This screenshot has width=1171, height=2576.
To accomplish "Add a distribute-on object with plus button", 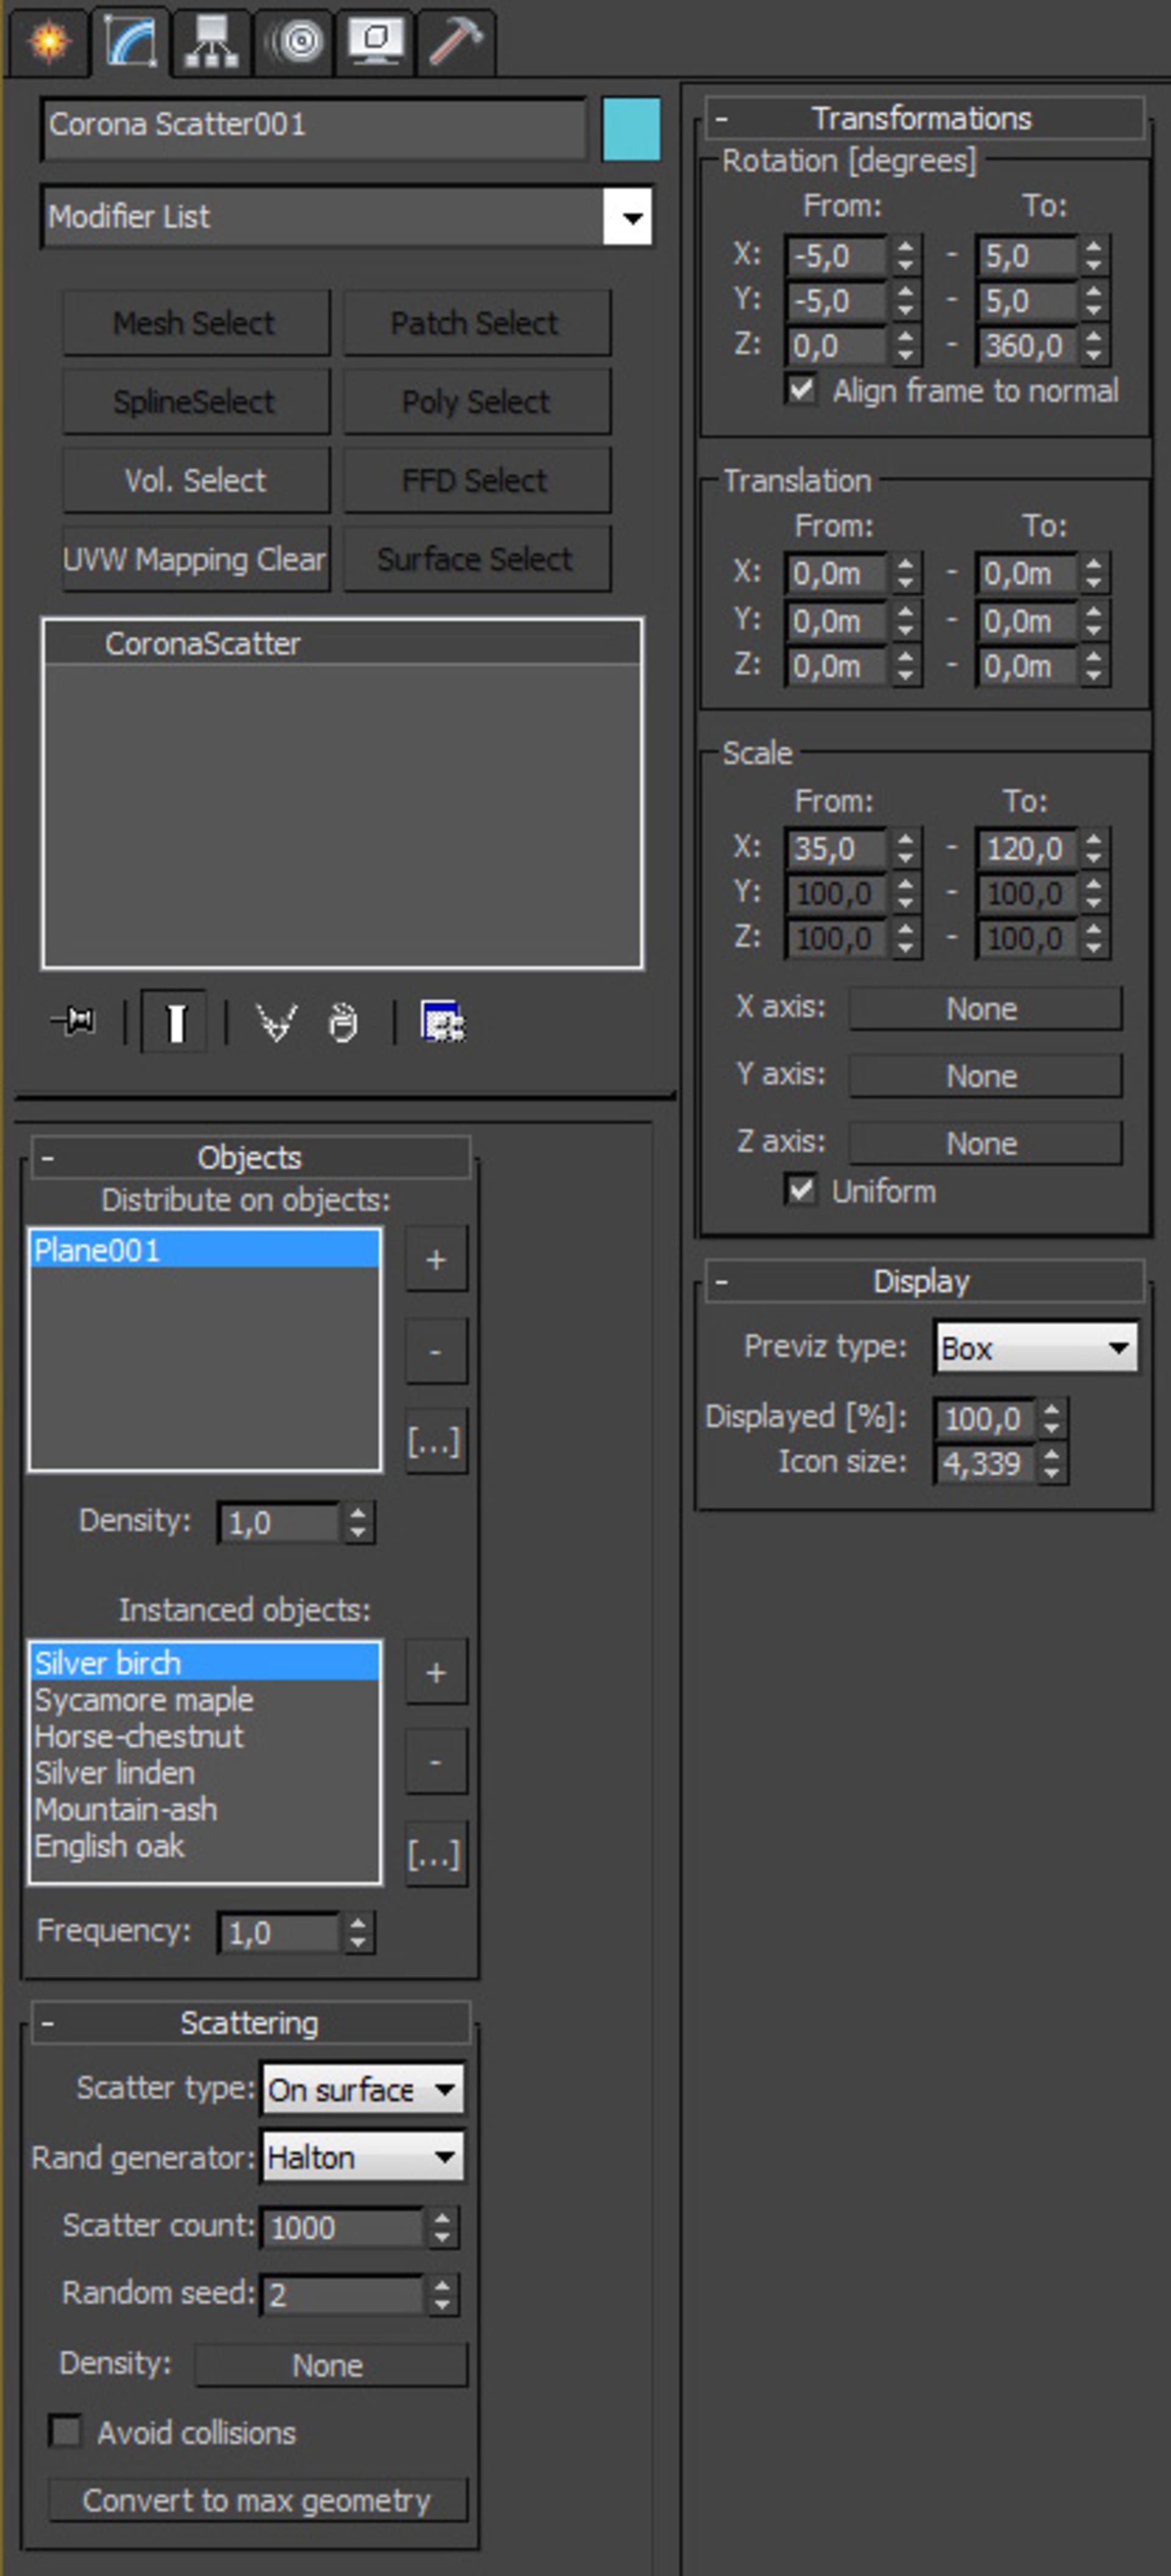I will click(x=436, y=1259).
